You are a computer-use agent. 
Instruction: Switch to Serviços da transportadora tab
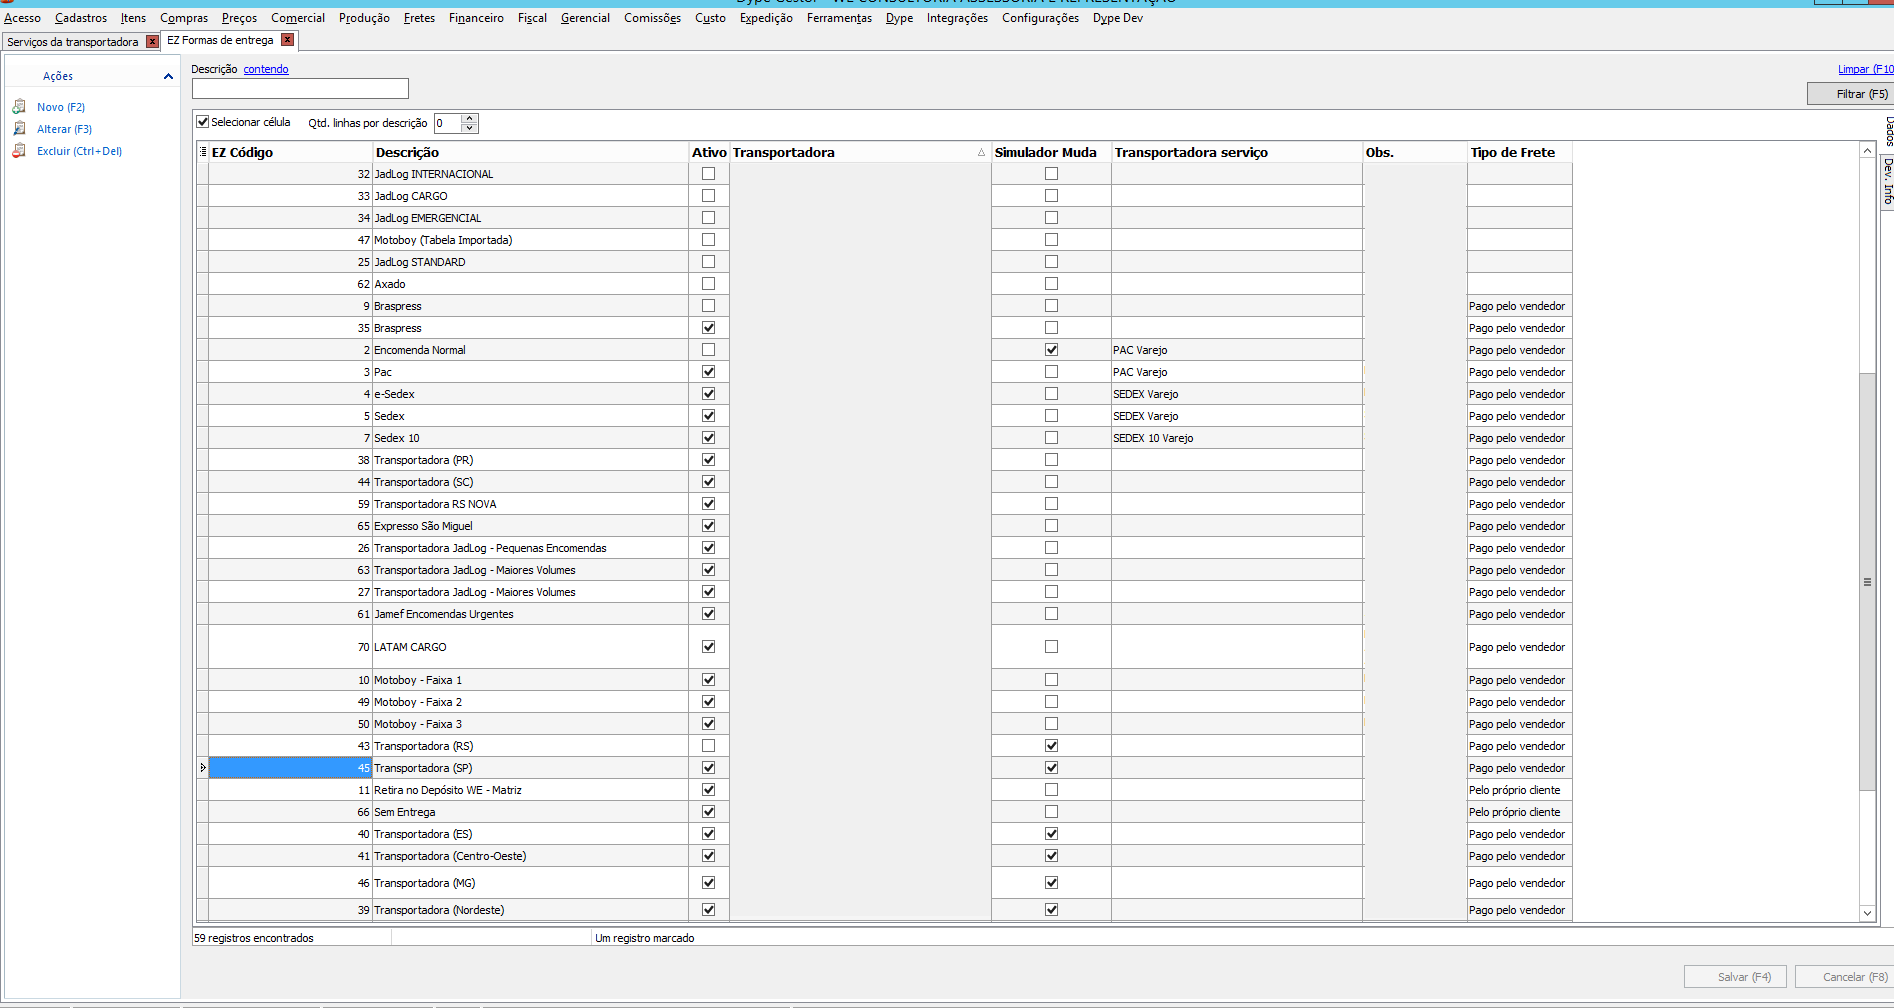tap(73, 42)
